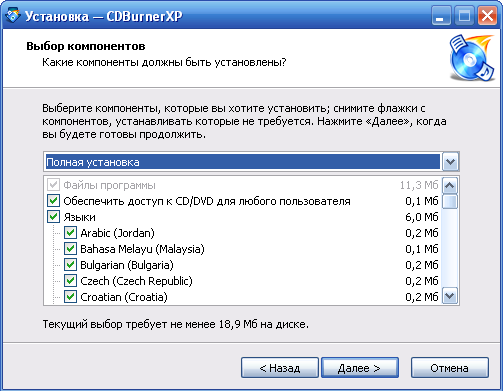Click the 'Обеспечить доступ к CD/DVD' label
This screenshot has height=391, width=504.
tap(207, 201)
